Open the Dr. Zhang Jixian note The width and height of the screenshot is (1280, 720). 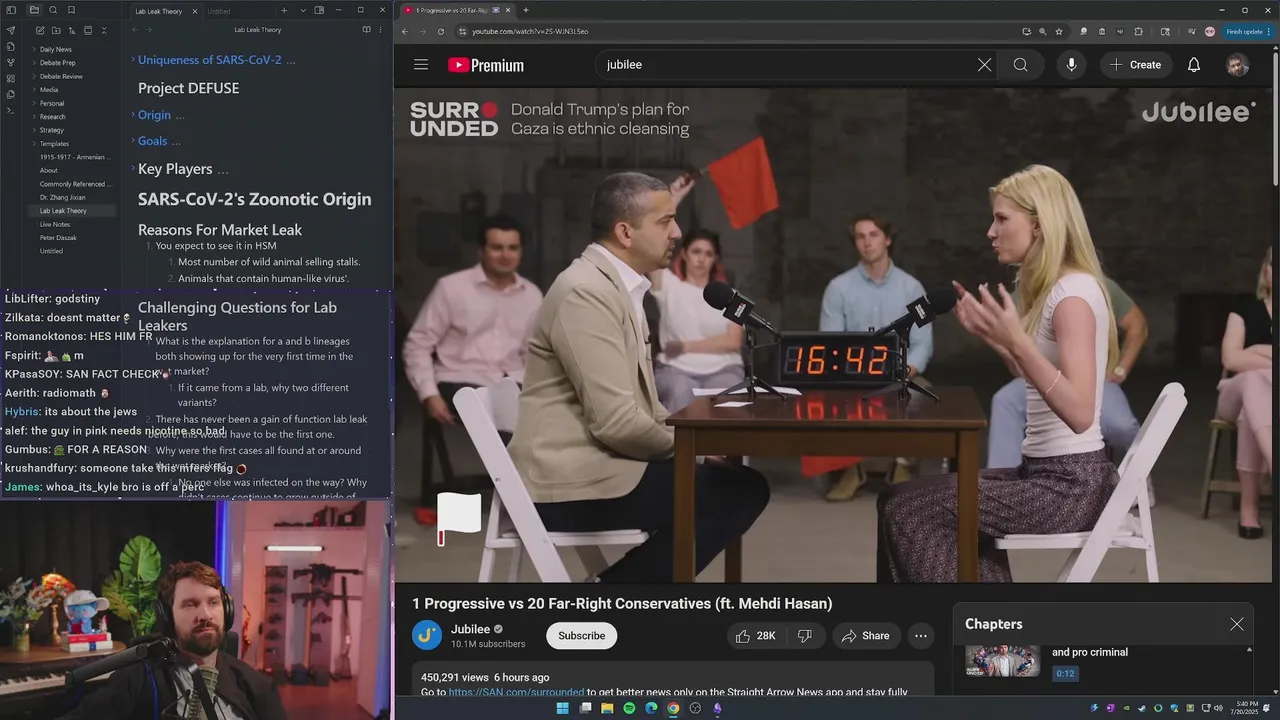click(62, 198)
